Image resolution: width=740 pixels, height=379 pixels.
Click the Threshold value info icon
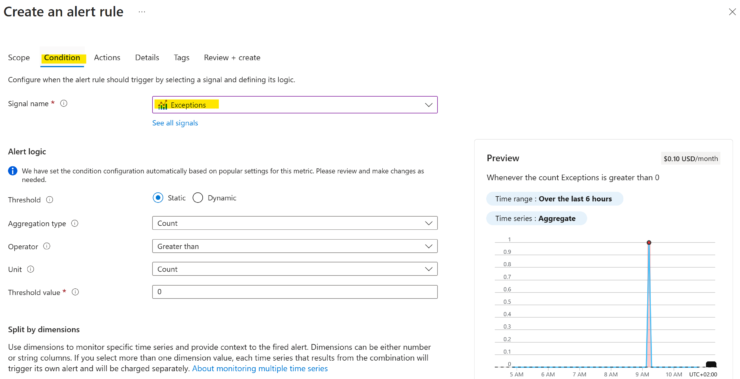[x=75, y=292]
